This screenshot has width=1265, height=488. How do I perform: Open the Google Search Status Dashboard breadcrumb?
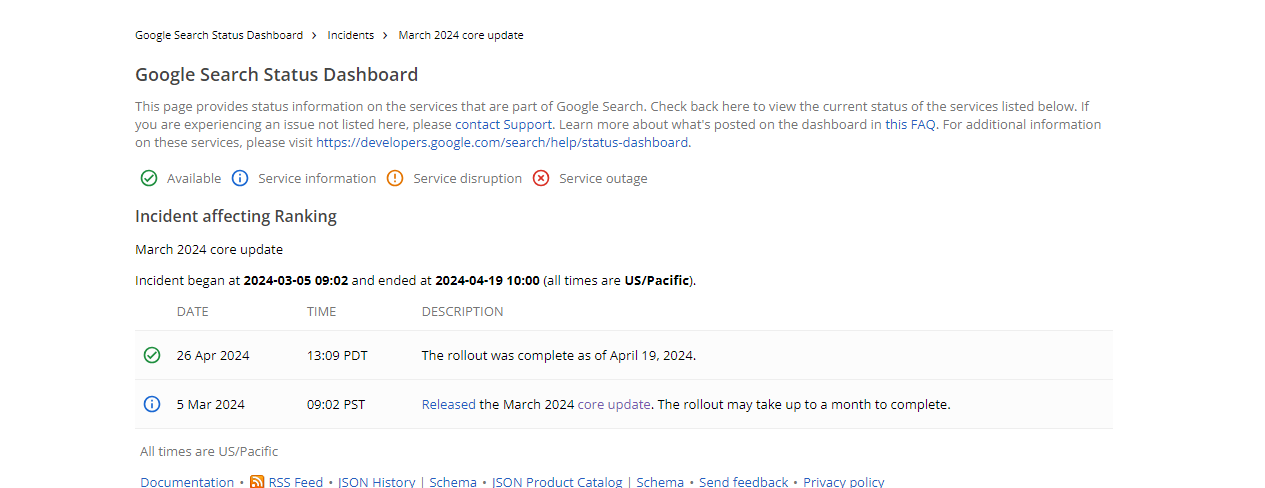[x=219, y=35]
